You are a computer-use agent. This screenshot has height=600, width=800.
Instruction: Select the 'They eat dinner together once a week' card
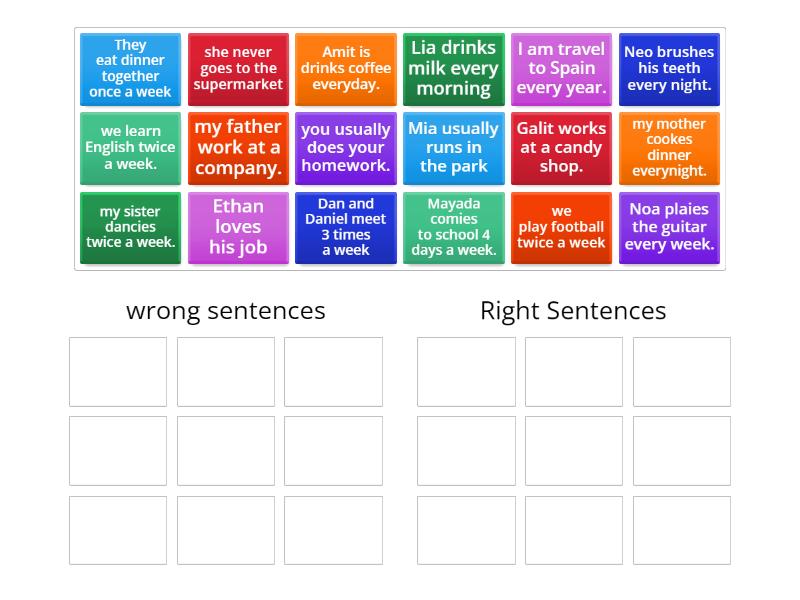pos(130,69)
